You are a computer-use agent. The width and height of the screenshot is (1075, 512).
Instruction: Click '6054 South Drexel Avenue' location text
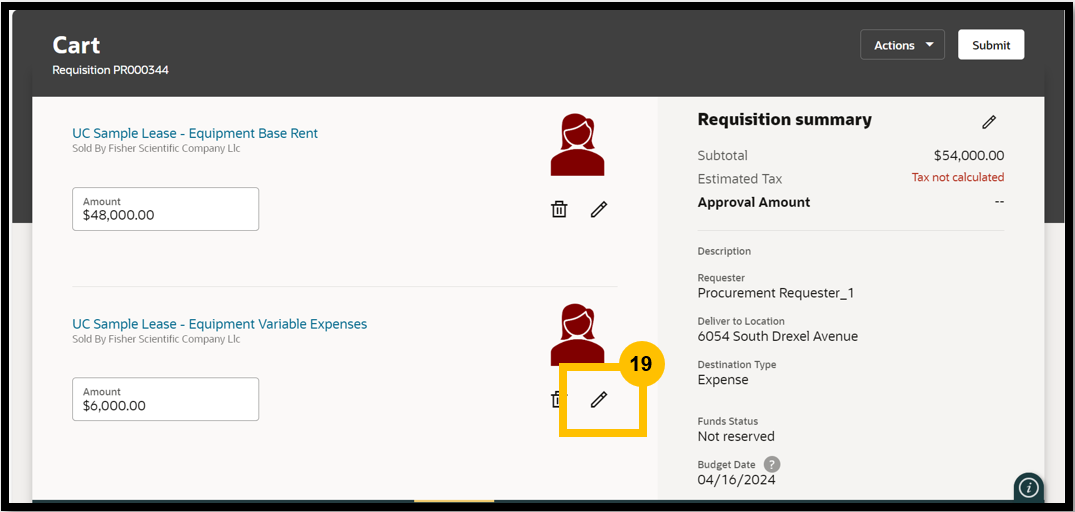[777, 337]
